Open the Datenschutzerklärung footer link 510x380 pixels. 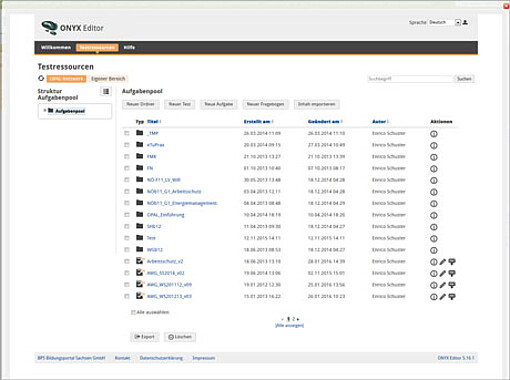click(x=161, y=358)
